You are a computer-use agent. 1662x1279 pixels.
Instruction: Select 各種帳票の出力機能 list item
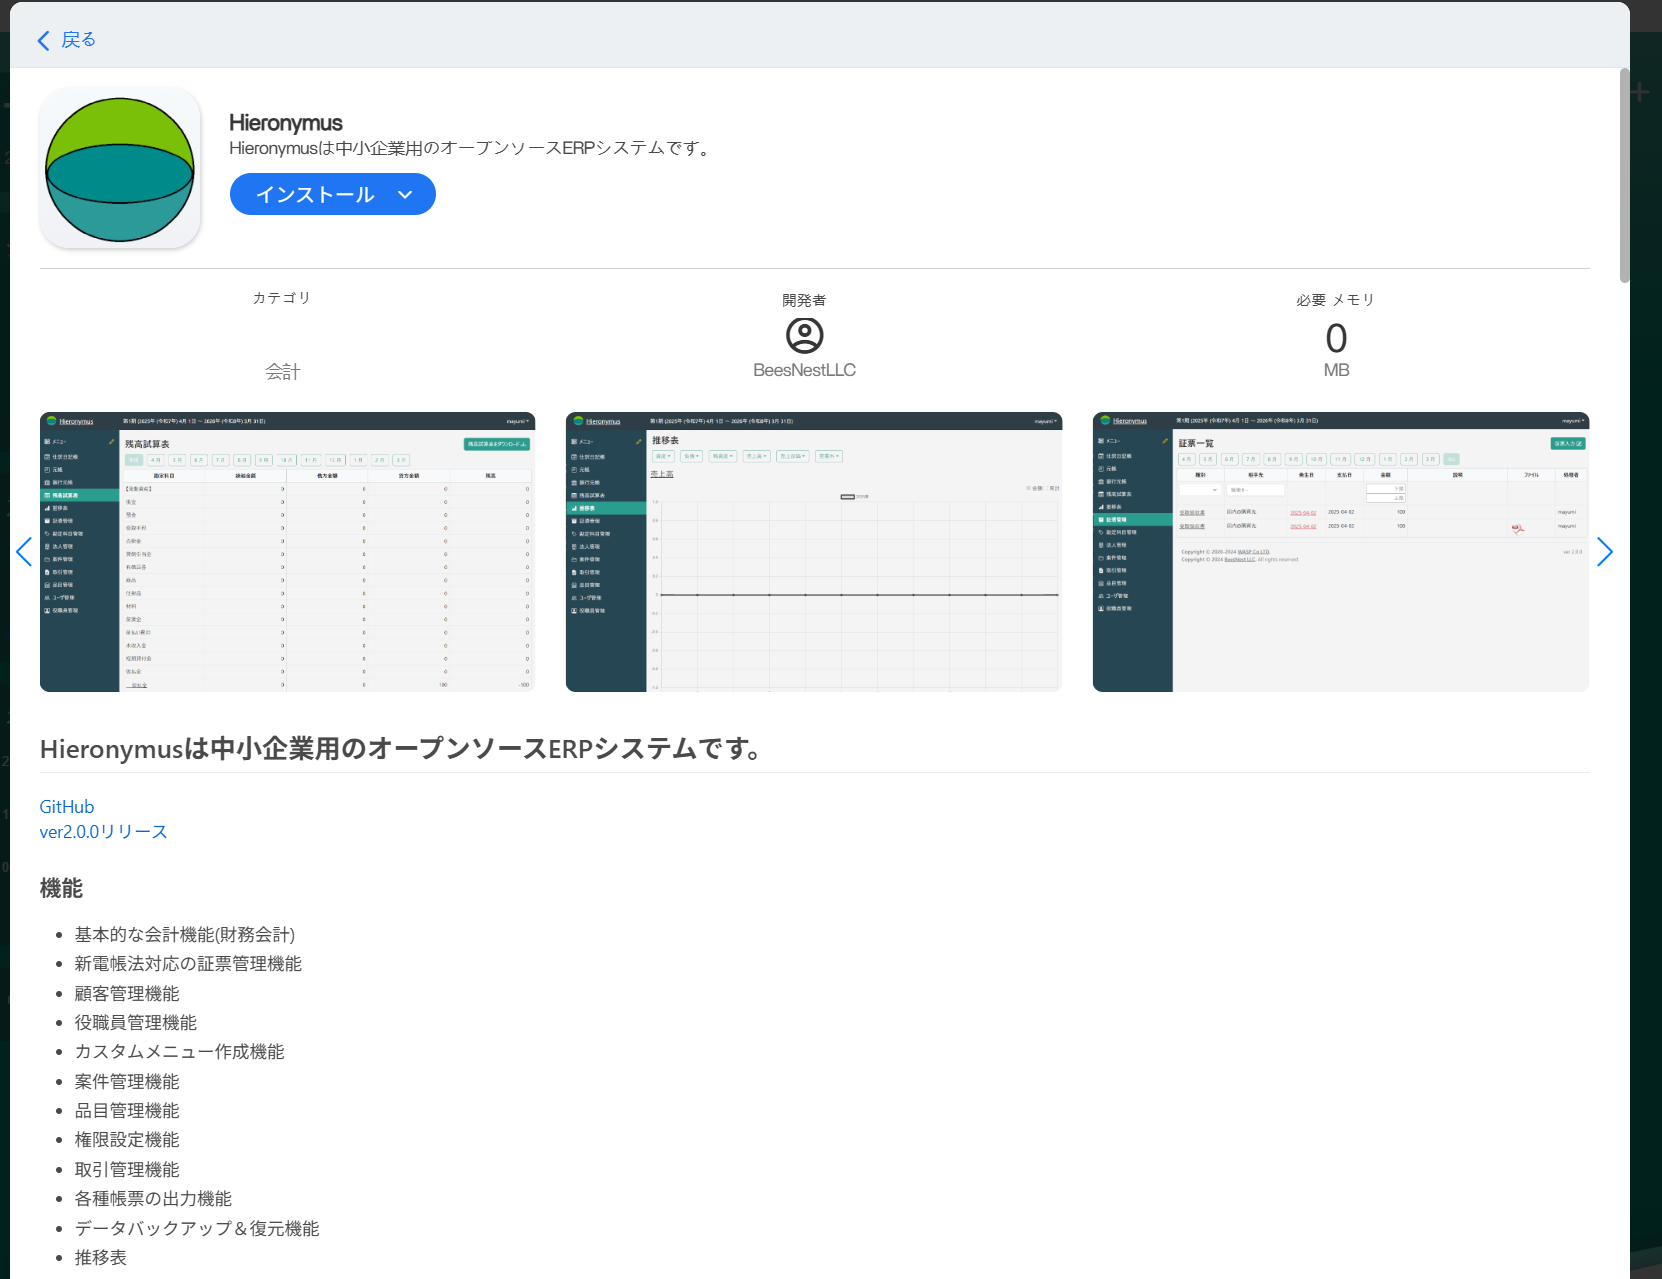tap(153, 1199)
